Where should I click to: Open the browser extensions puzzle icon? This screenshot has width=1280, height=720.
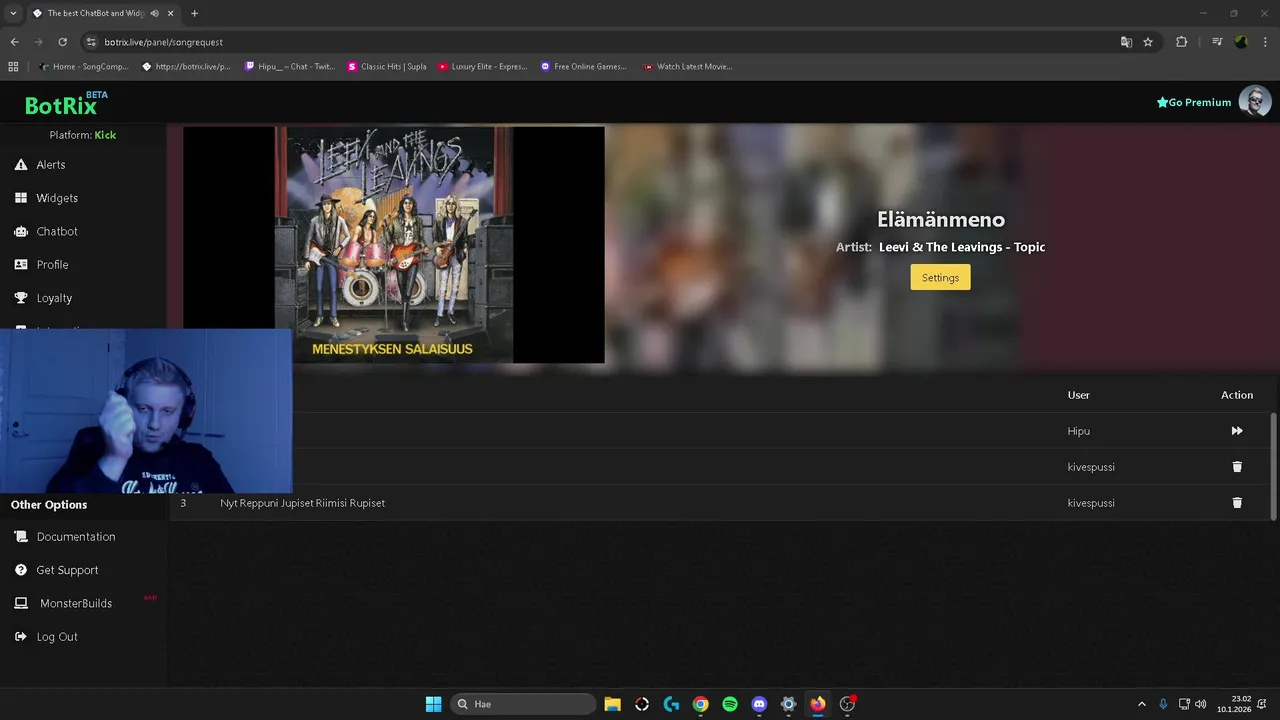[1181, 42]
